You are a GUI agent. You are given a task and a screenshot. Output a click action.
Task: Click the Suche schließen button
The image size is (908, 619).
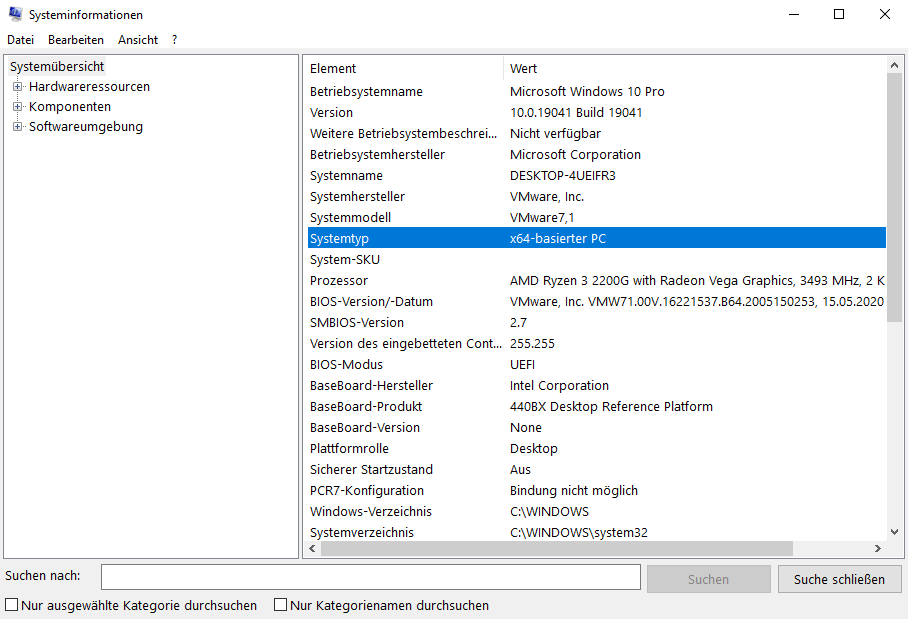pos(839,579)
